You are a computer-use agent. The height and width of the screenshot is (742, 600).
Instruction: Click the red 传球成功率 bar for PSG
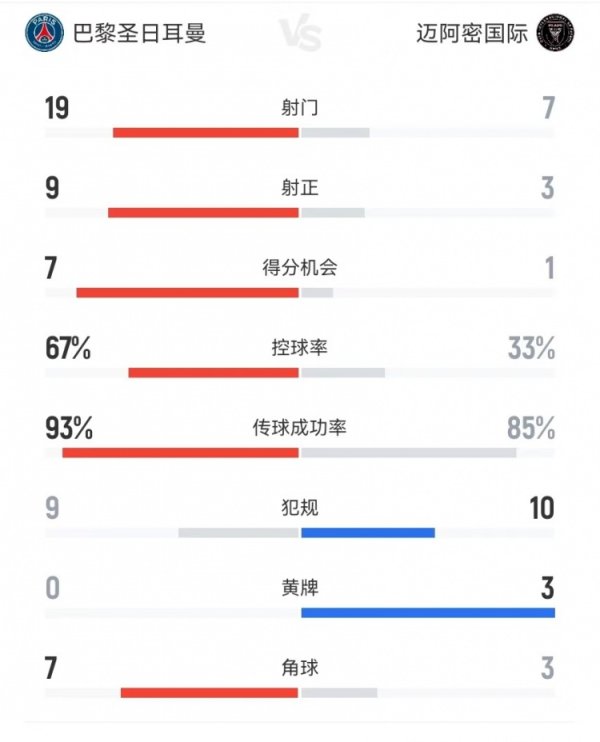click(180, 452)
